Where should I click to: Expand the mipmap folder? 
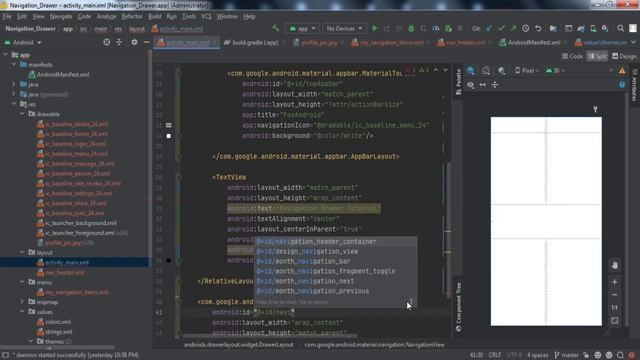click(22, 302)
